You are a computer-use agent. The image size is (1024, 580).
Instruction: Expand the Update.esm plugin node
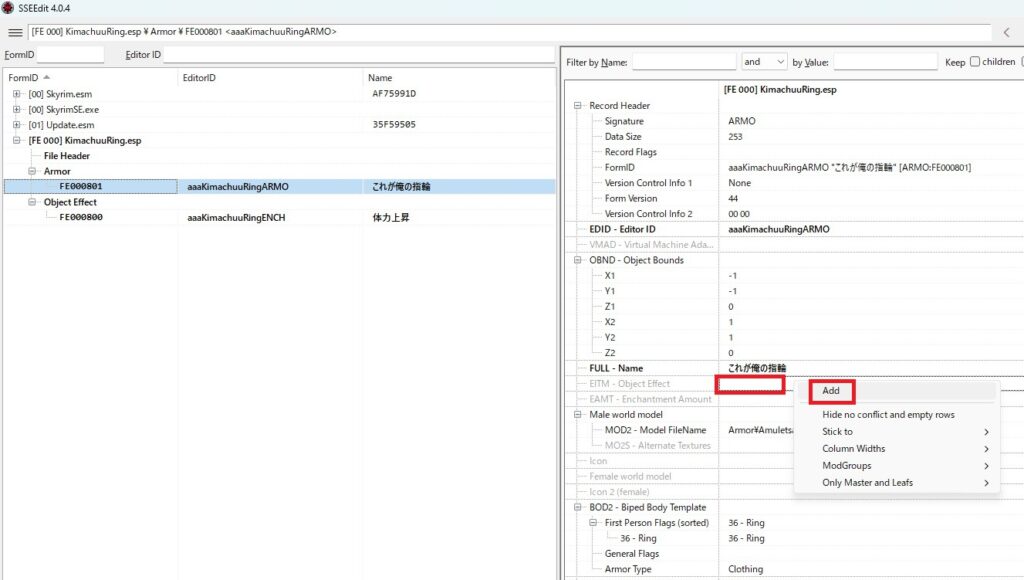(x=17, y=125)
